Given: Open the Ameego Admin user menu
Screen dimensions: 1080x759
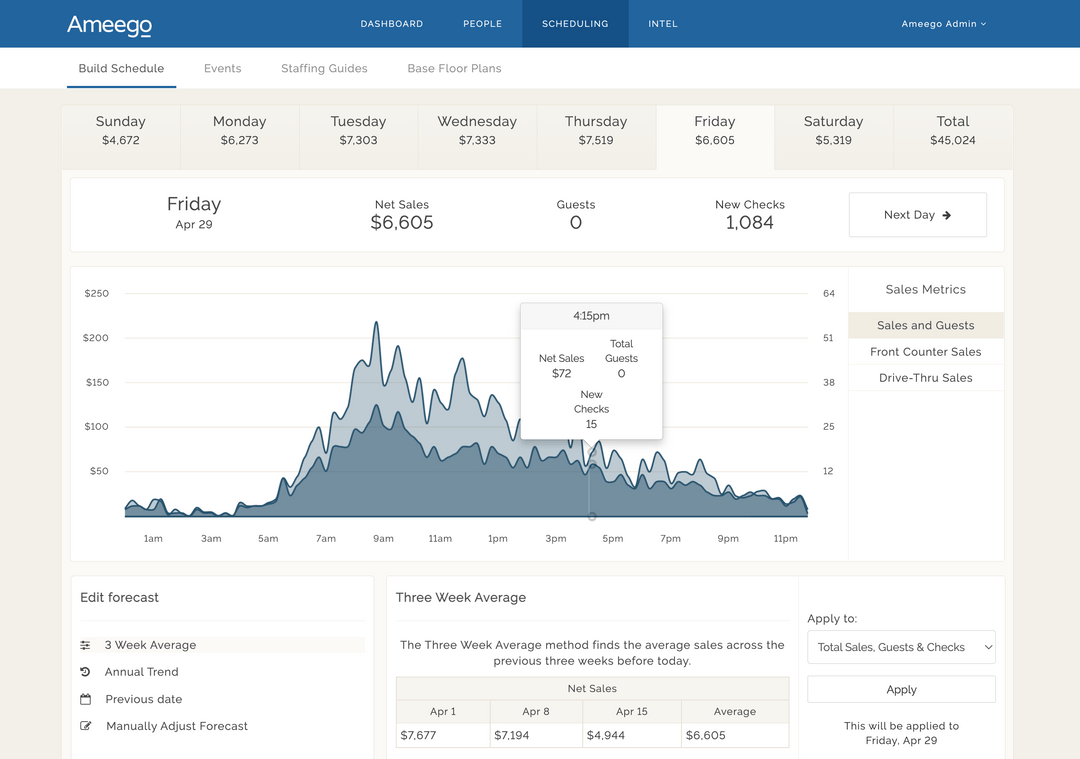Looking at the screenshot, I should pyautogui.click(x=943, y=24).
